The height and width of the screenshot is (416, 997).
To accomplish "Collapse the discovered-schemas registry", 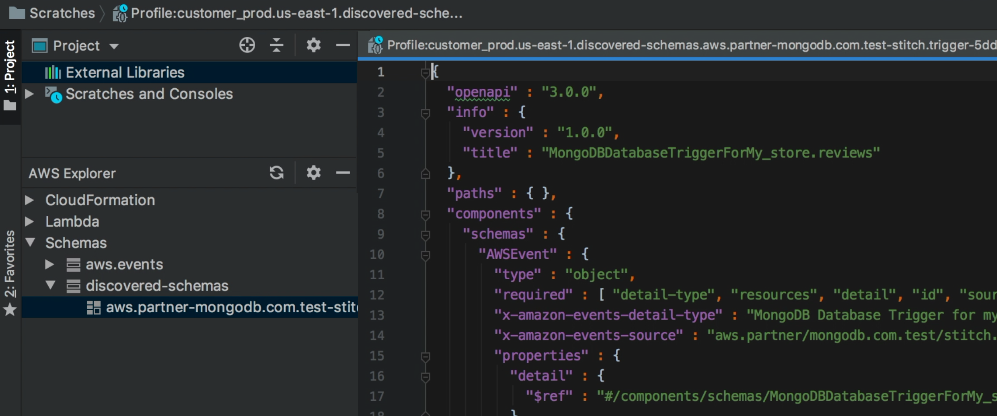I will [x=50, y=286].
